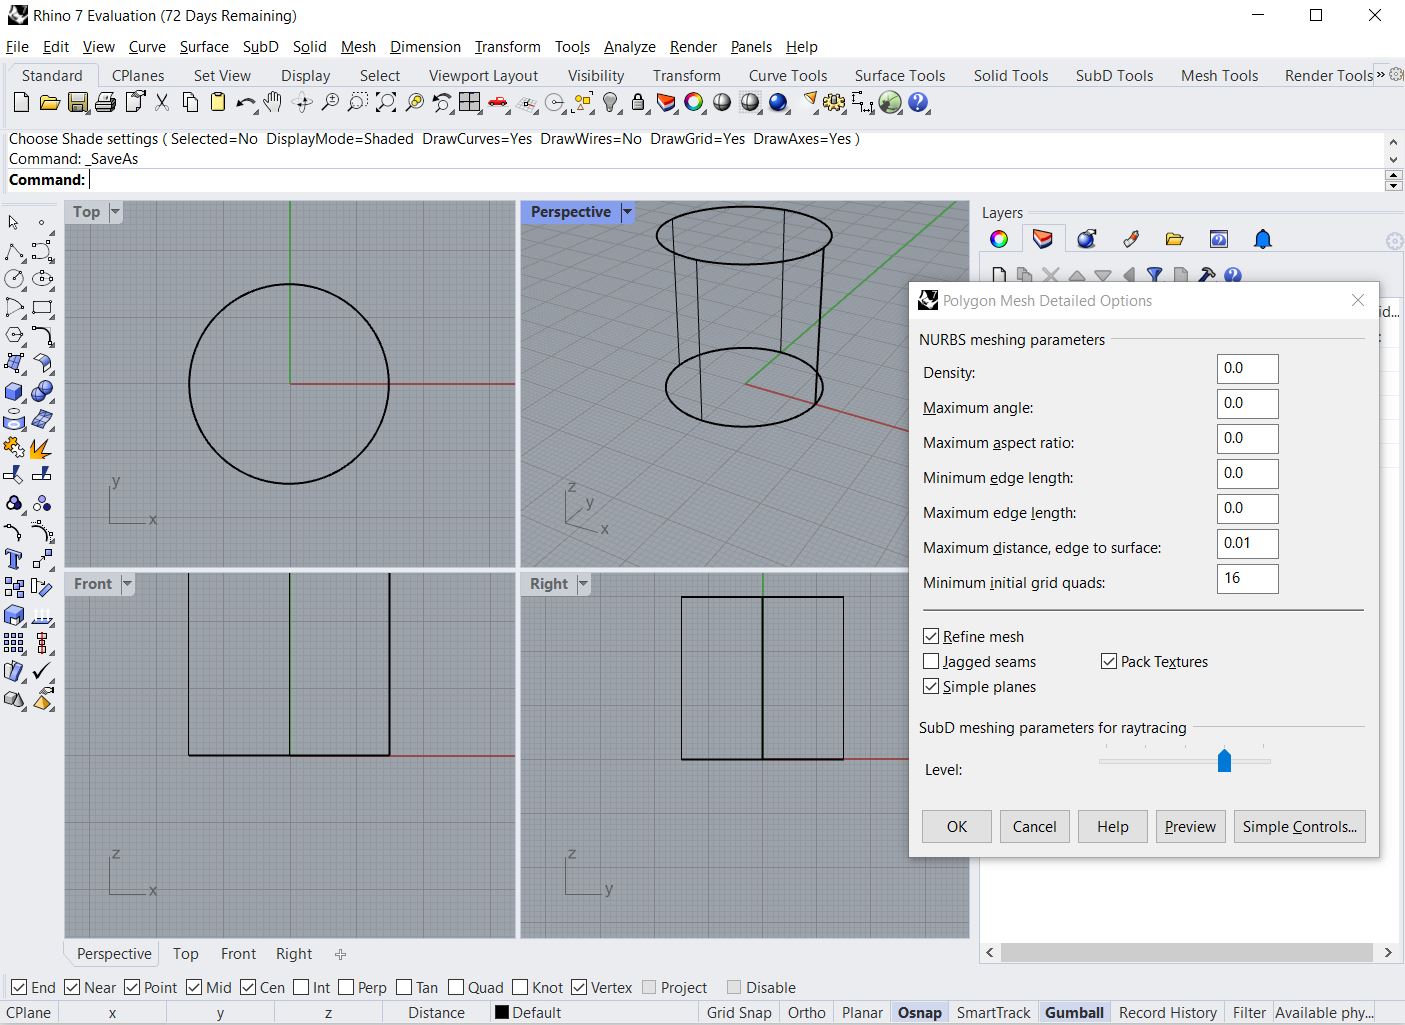Toggle the Pack Textures checkbox
1405x1025 pixels.
click(x=1109, y=661)
